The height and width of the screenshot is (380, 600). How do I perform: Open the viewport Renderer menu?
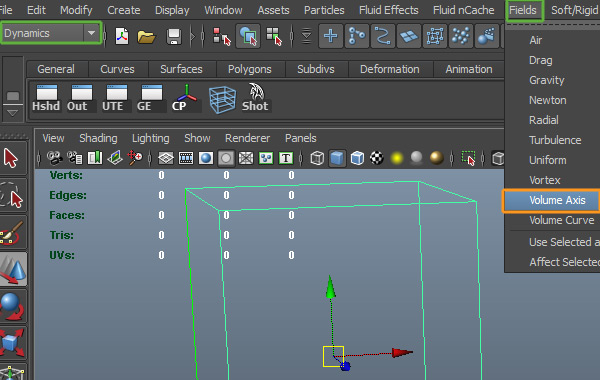[248, 138]
